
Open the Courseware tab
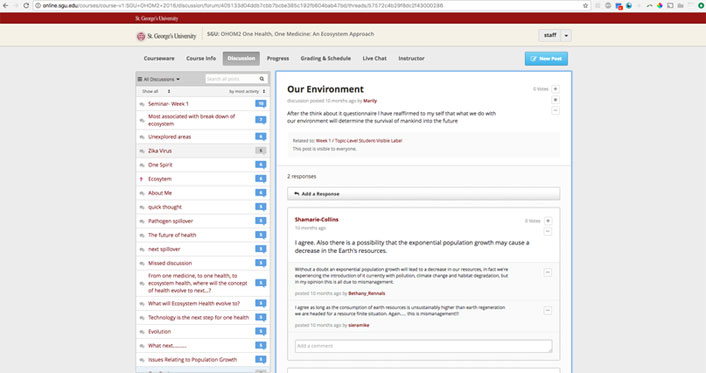pos(159,59)
